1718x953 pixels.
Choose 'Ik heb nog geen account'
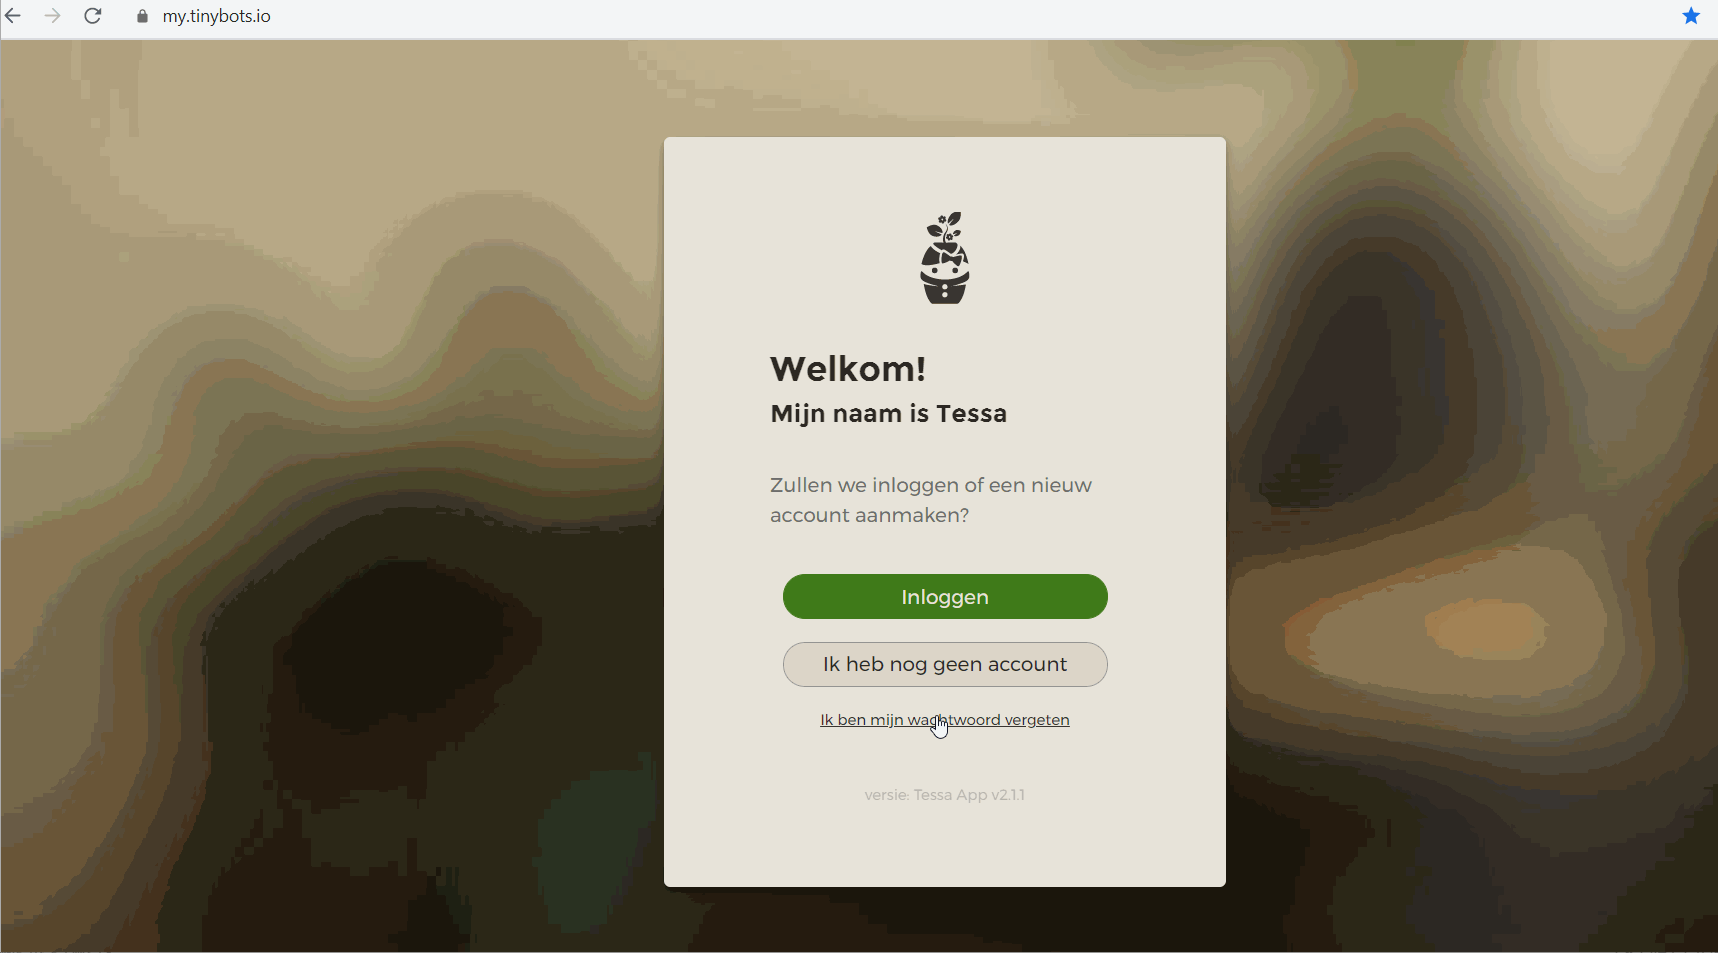coord(945,664)
